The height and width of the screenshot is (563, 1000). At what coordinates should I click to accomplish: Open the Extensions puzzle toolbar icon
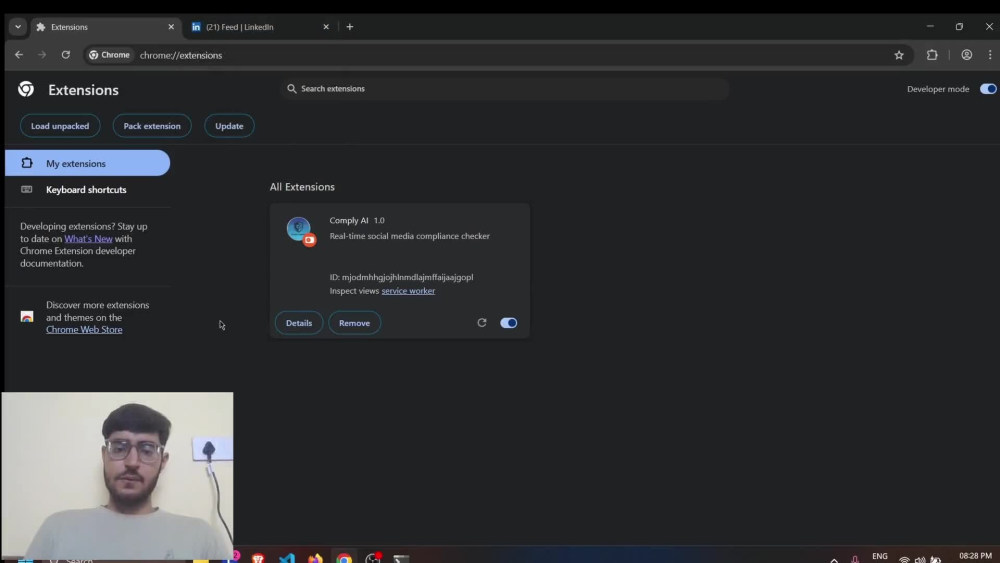(932, 55)
